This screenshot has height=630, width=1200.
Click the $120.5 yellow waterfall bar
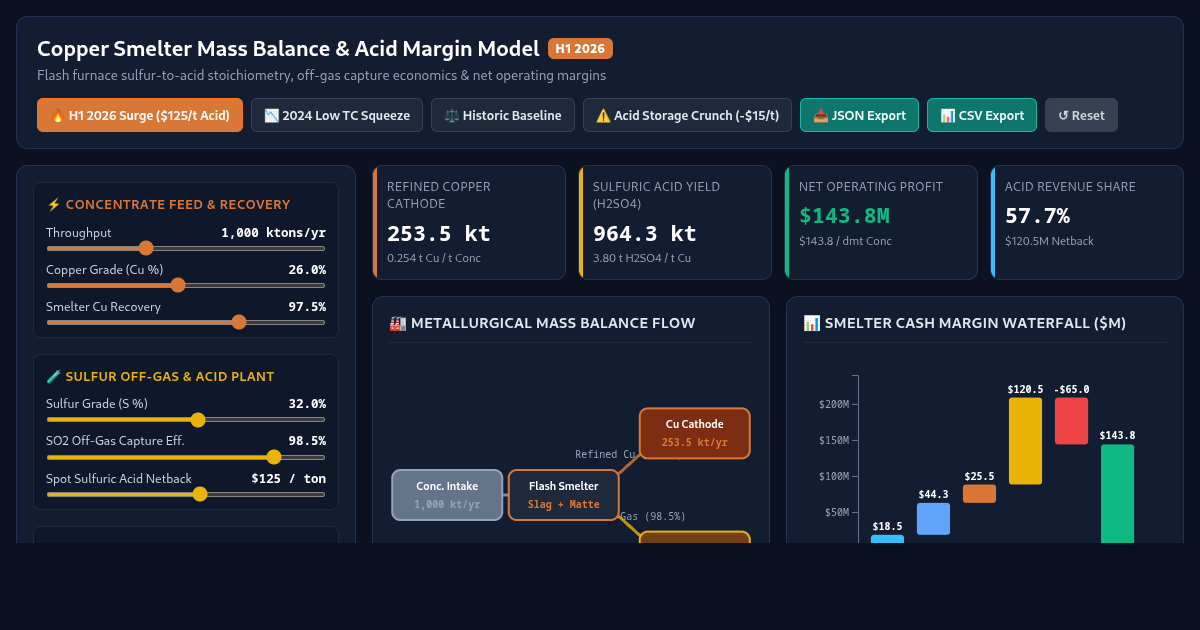pos(1025,441)
